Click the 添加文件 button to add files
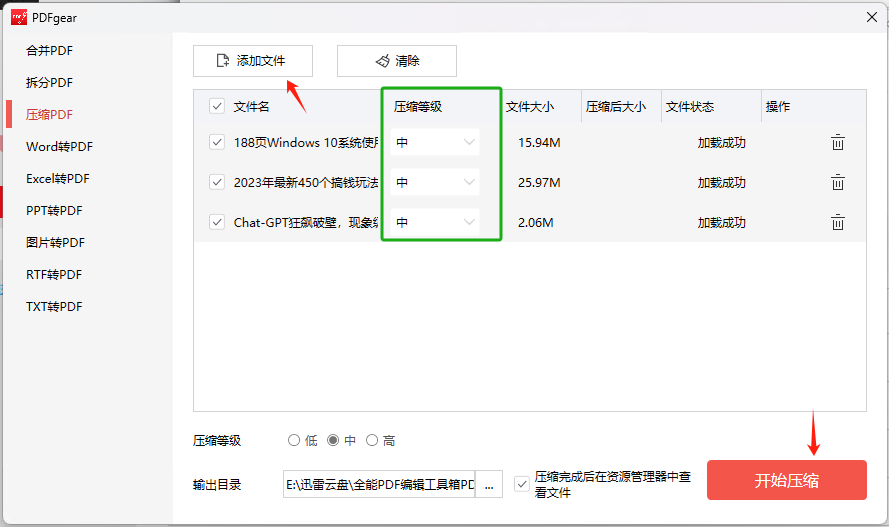889x527 pixels. pyautogui.click(x=253, y=61)
